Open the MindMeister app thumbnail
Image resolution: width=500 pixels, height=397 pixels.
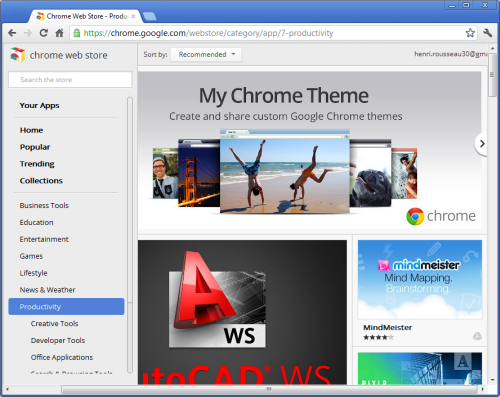pyautogui.click(x=420, y=279)
